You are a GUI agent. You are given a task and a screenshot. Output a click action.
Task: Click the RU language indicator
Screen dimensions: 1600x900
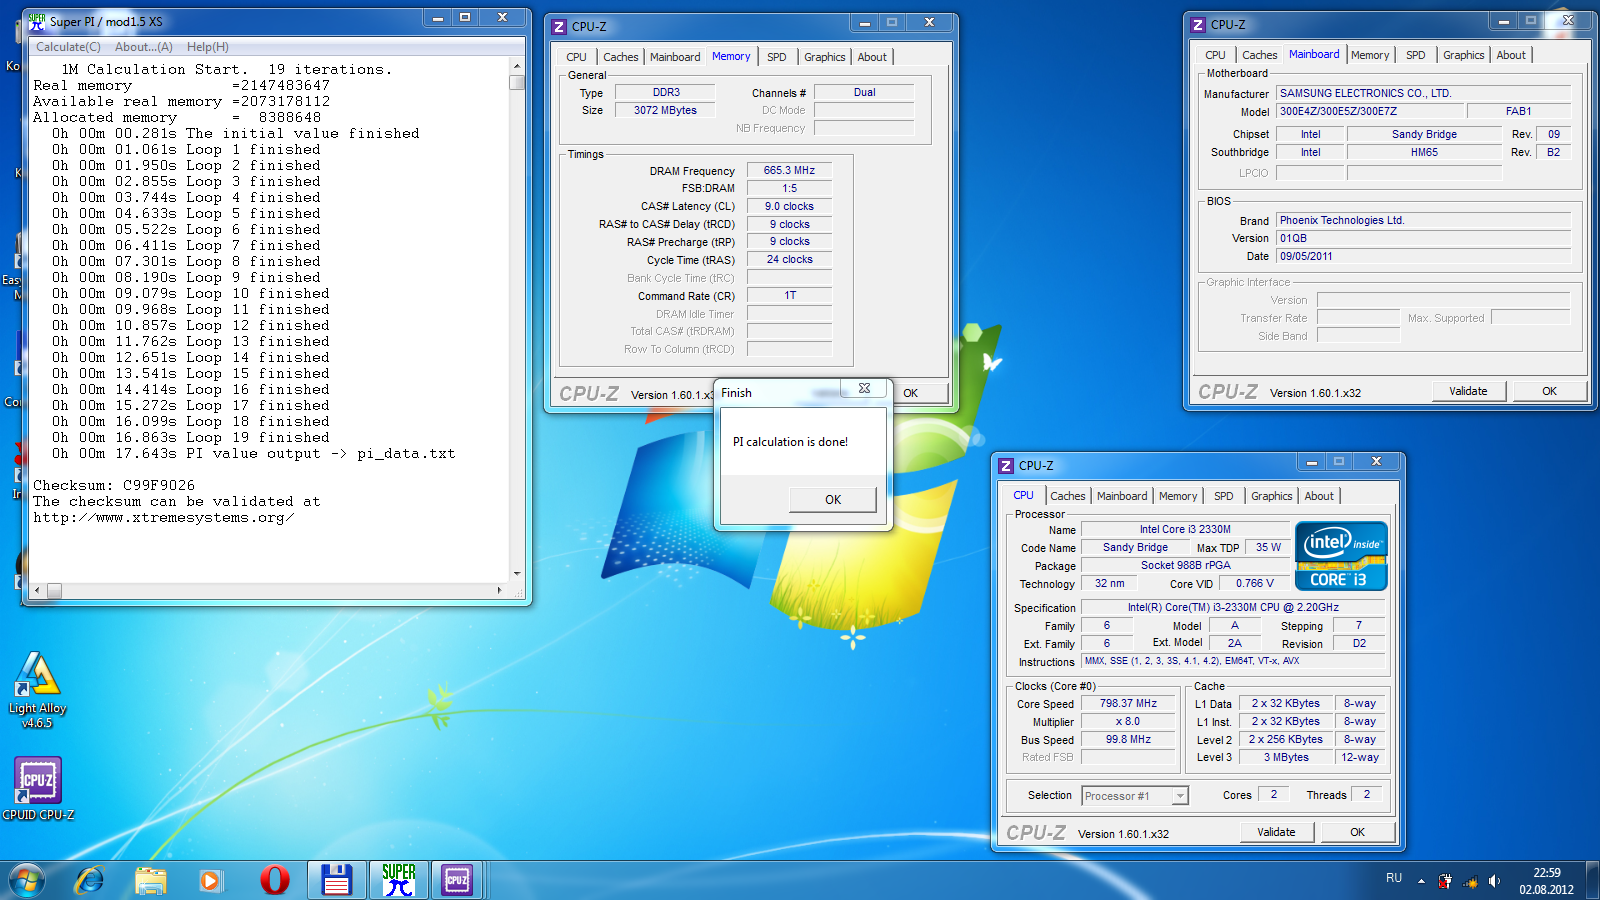coord(1394,878)
